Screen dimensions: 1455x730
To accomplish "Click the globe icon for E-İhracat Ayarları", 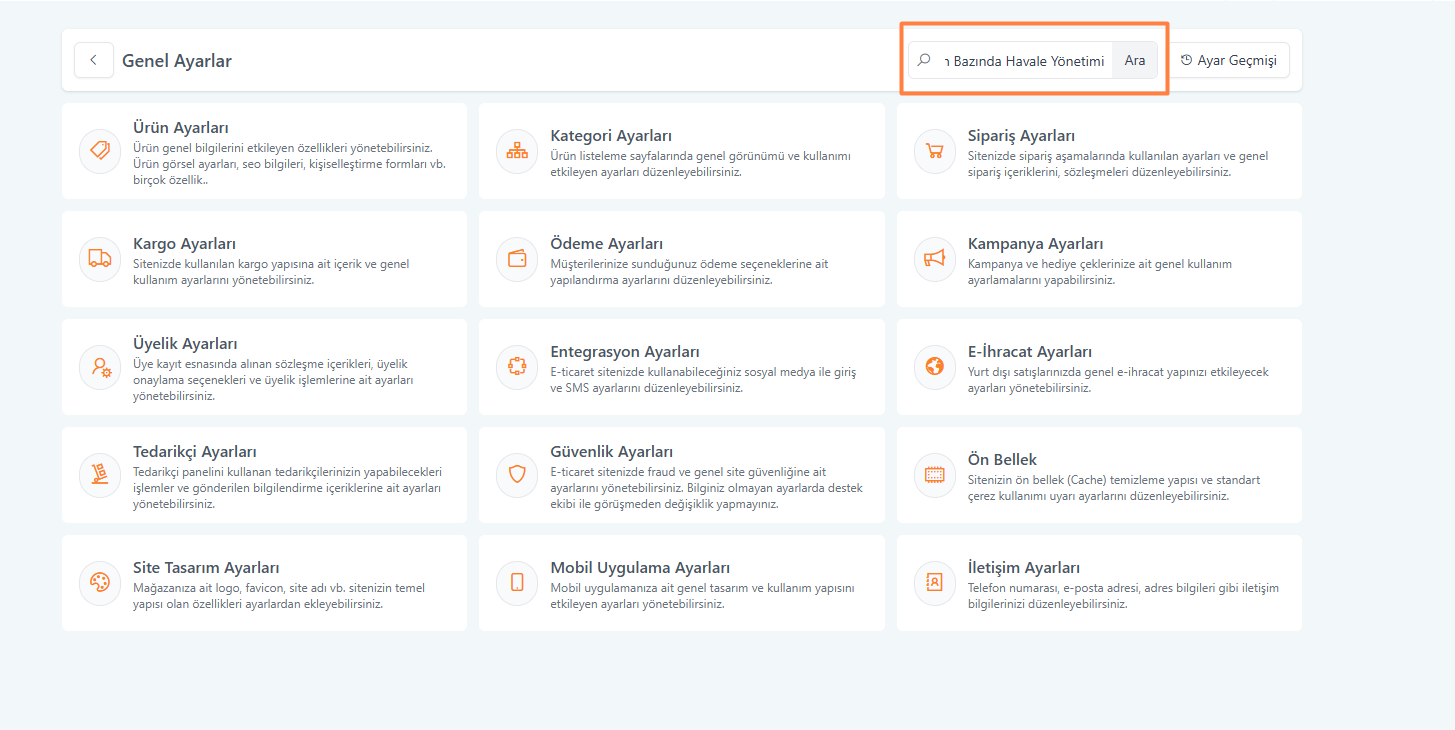I will [x=935, y=367].
